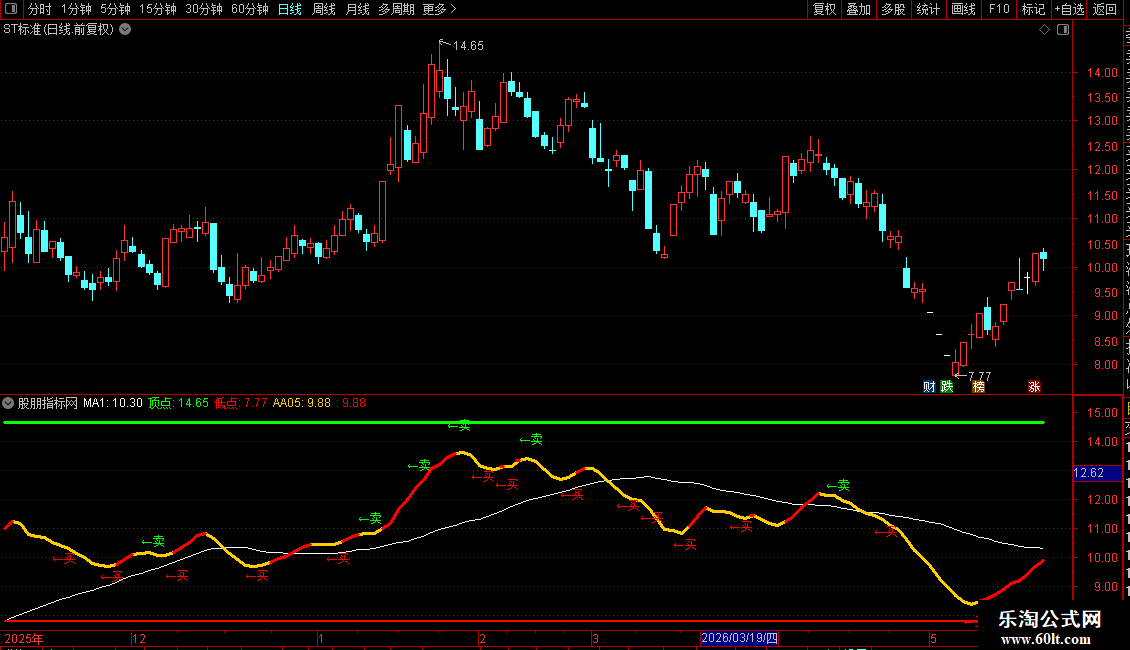Click the 7.77 low price label
1130x650 pixels.
click(x=979, y=376)
